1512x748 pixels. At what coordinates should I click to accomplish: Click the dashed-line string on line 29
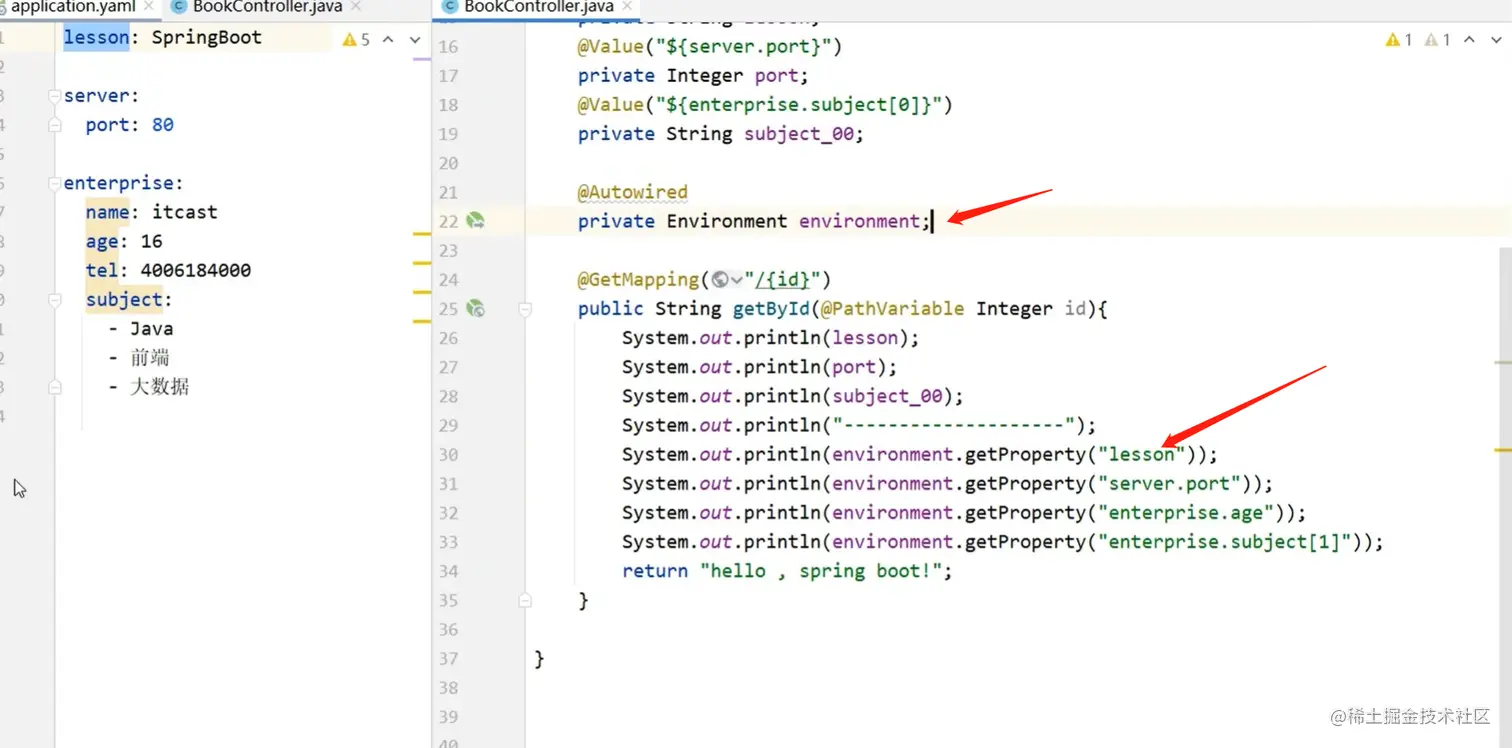pyautogui.click(x=954, y=426)
